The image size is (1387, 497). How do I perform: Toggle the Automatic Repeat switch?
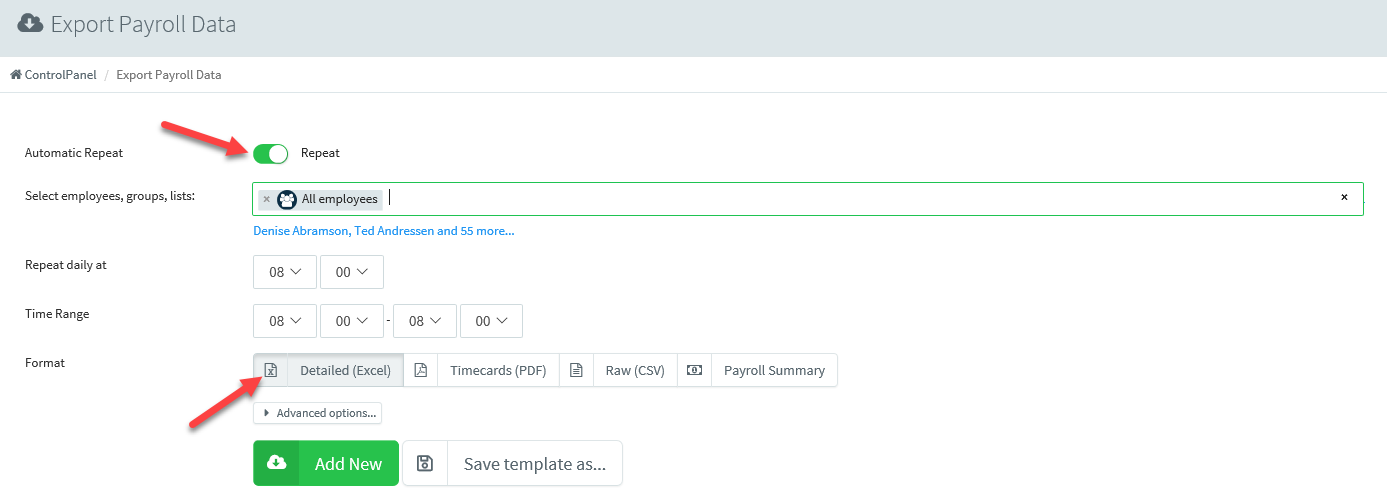[270, 153]
